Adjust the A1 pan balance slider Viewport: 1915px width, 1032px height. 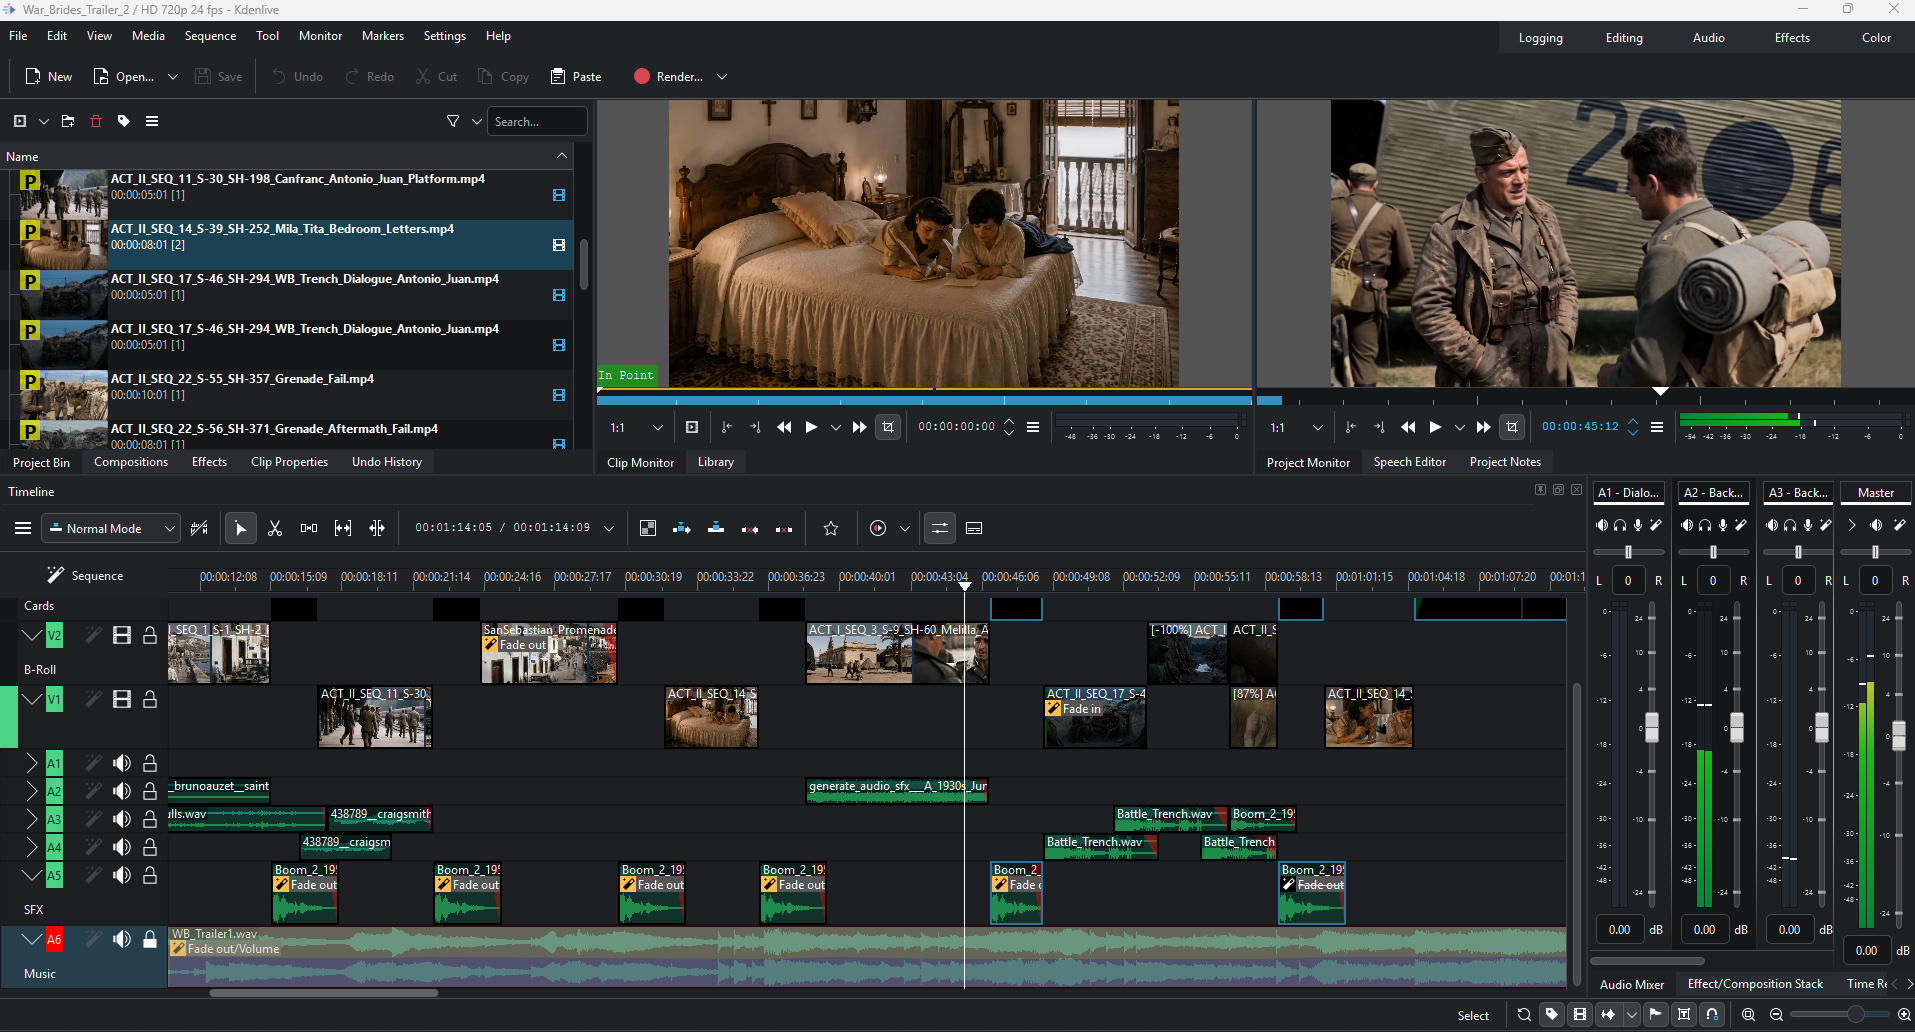(1628, 552)
